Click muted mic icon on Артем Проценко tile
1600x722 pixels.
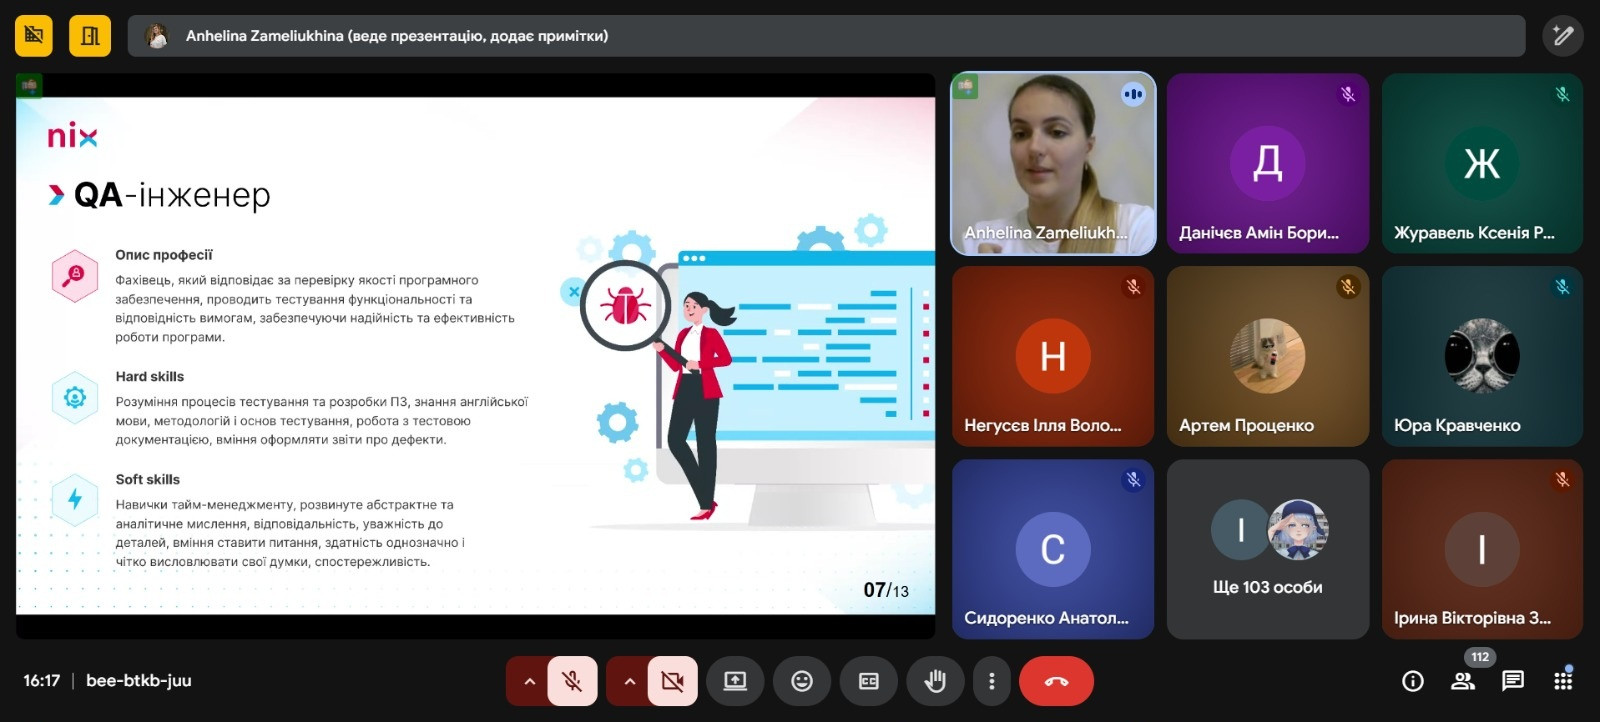pyautogui.click(x=1348, y=287)
